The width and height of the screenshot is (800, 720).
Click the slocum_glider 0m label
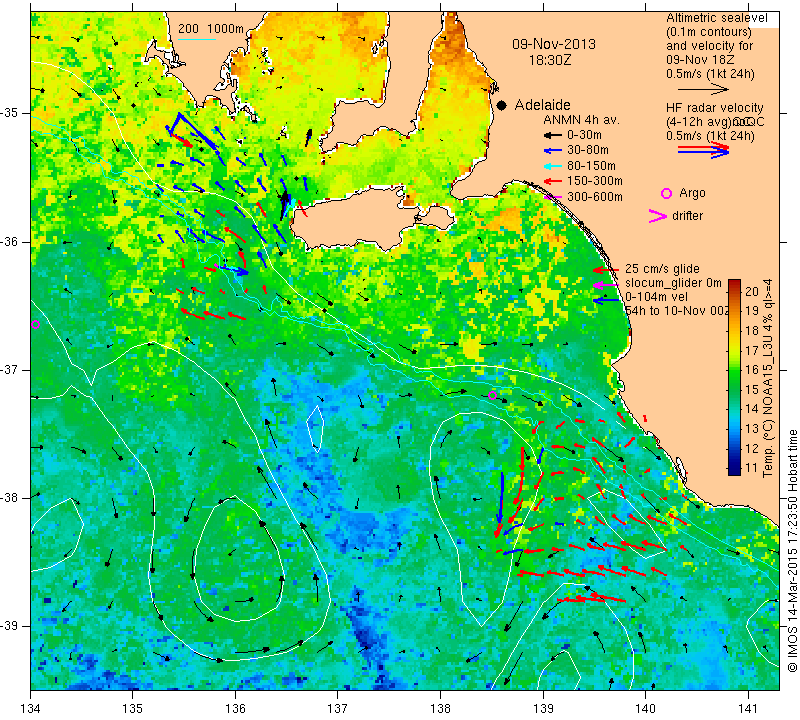673,283
